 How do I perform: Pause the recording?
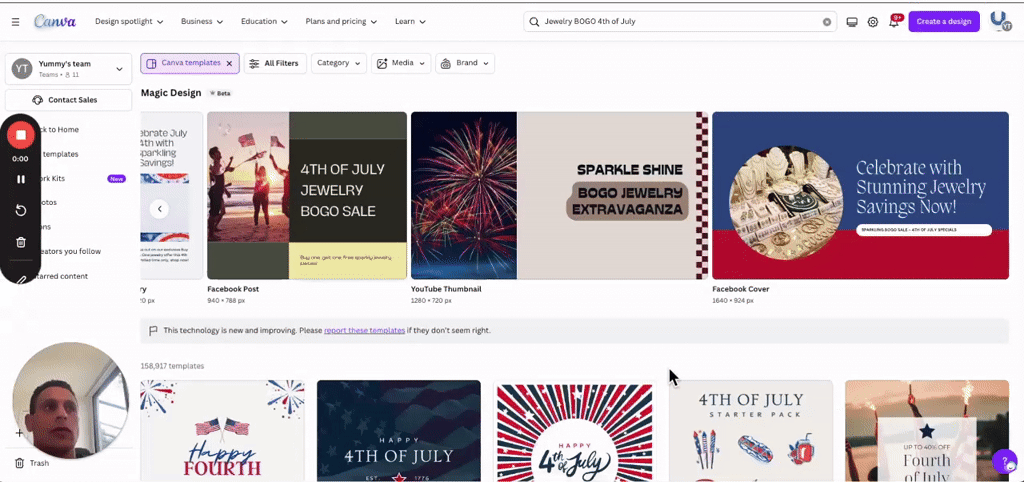tap(21, 179)
